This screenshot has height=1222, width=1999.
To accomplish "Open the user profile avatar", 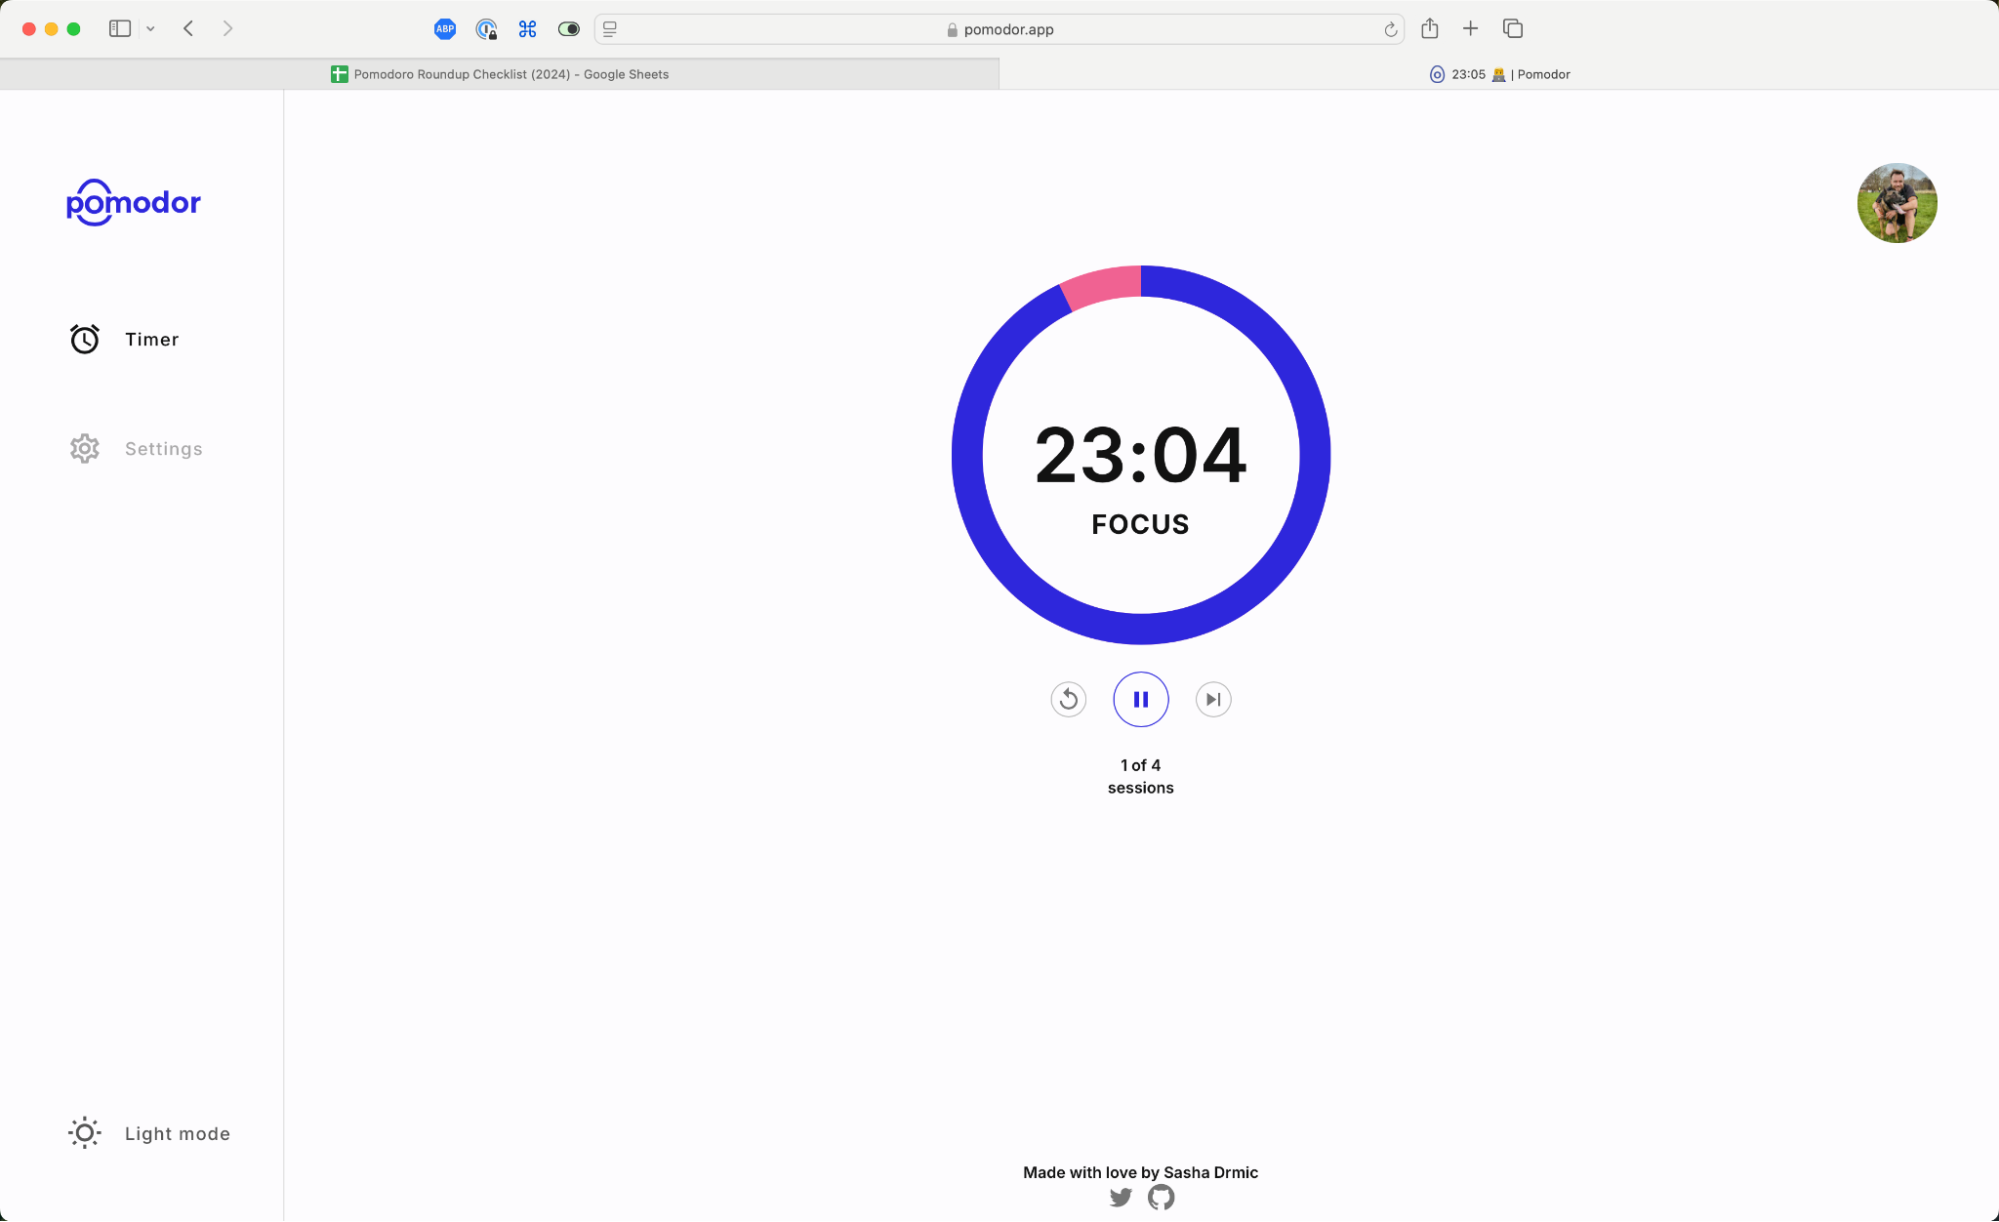I will tap(1897, 203).
